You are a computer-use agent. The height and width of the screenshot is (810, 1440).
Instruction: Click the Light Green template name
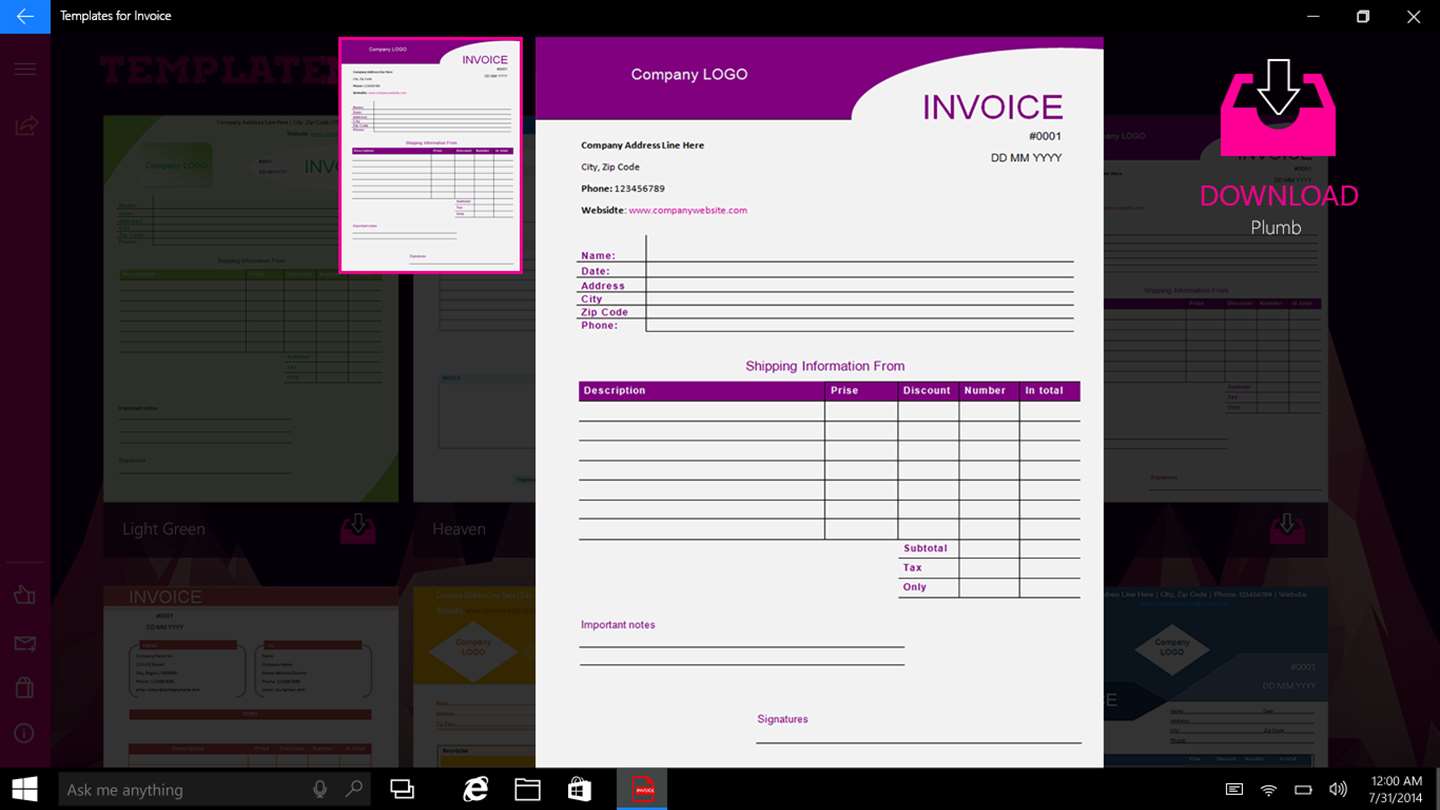click(x=163, y=529)
